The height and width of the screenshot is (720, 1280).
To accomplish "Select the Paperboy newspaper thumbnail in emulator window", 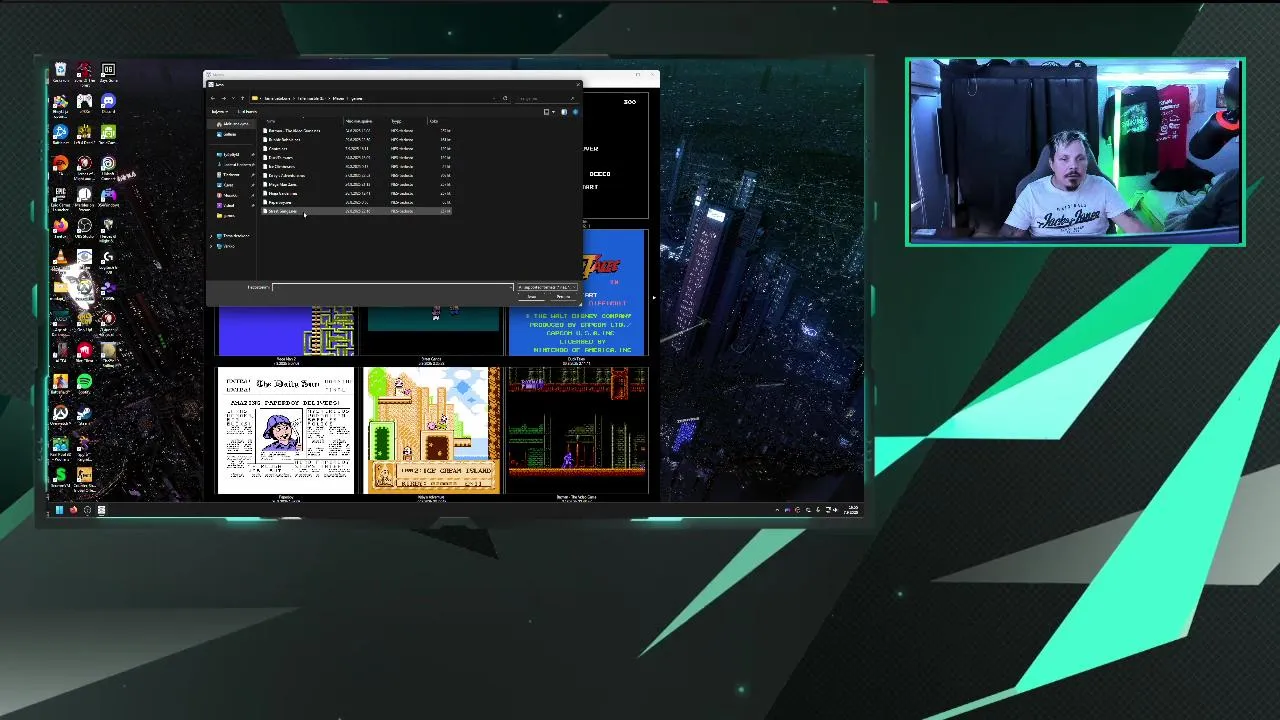I will tap(285, 431).
